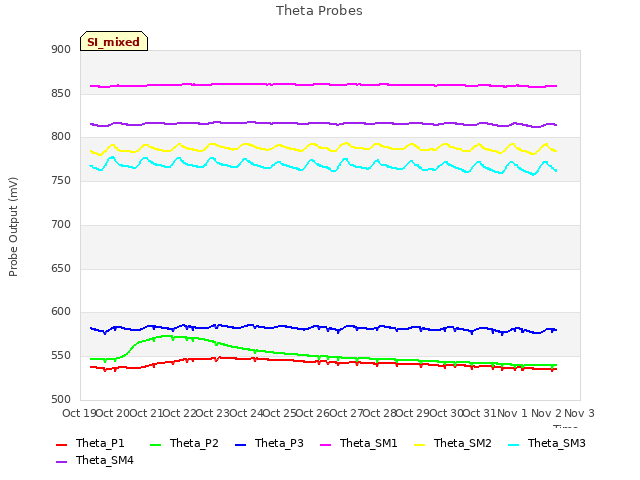This screenshot has height=480, width=640.
Task: Click the Nov 1 x-axis date label
Action: [x=512, y=413]
